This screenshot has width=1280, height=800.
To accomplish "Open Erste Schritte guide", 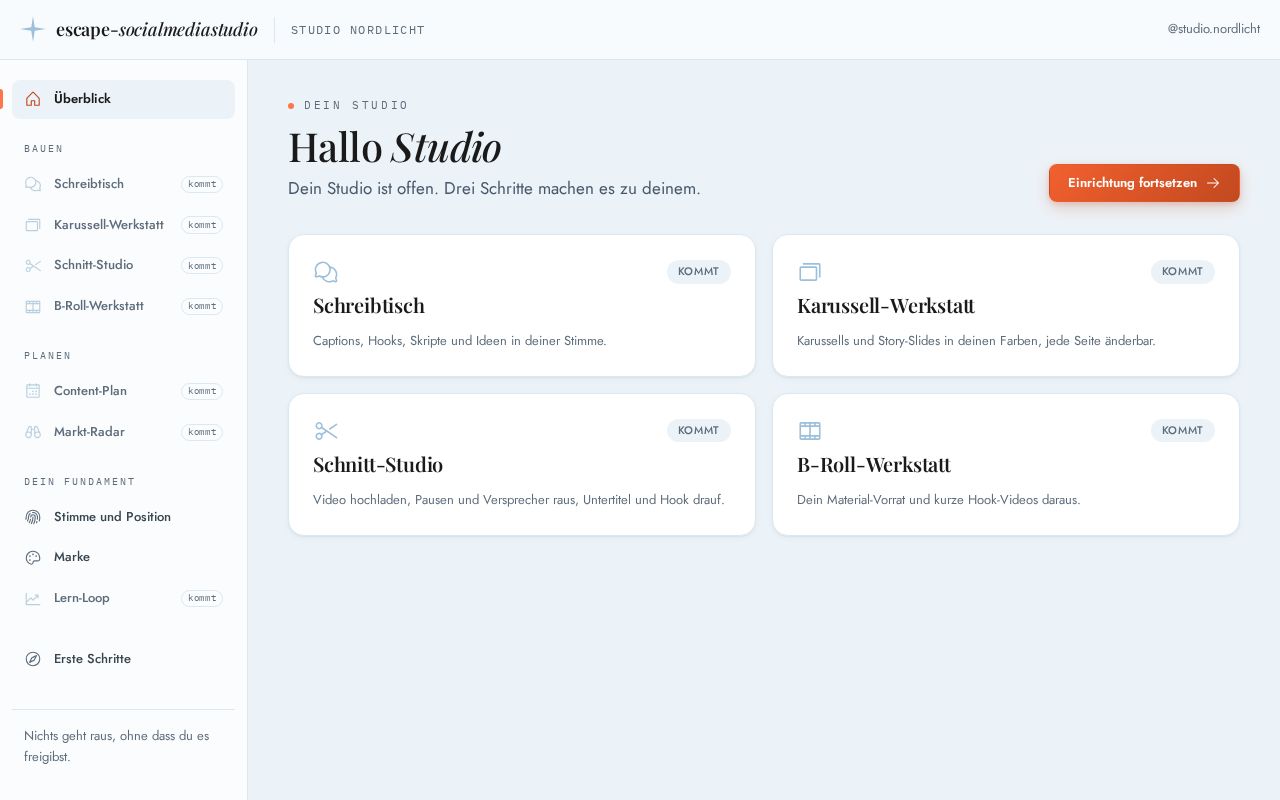I will tap(123, 659).
